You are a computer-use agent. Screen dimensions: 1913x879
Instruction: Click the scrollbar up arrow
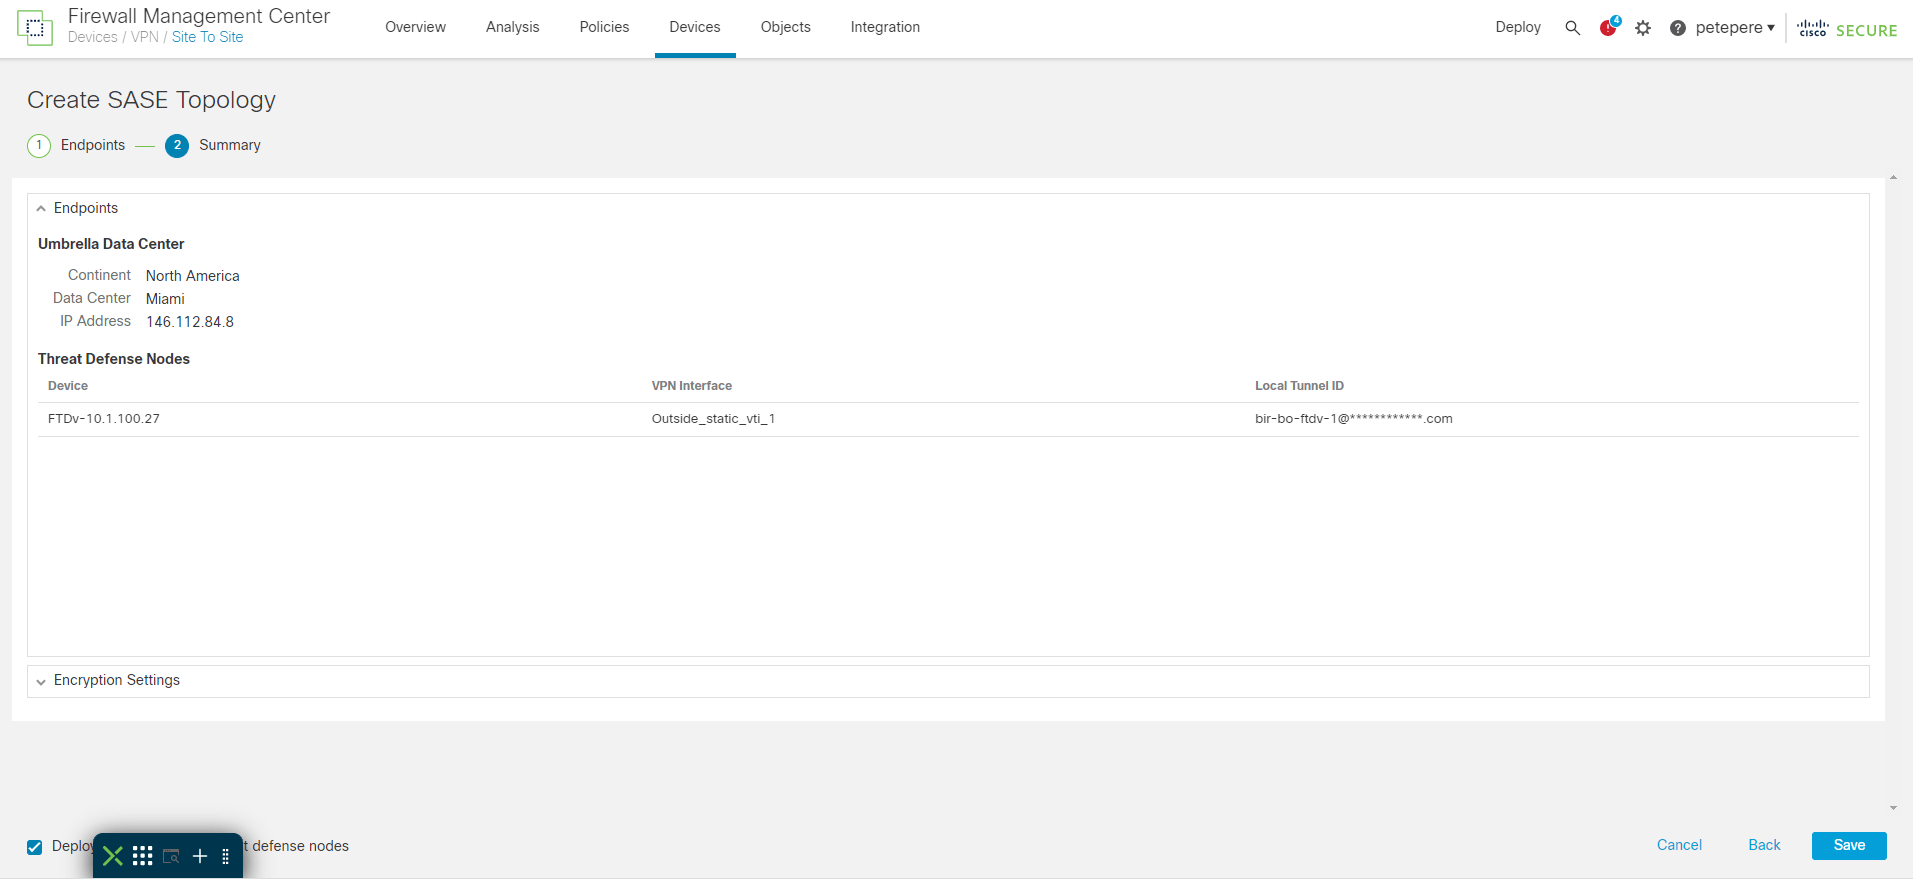(x=1893, y=178)
